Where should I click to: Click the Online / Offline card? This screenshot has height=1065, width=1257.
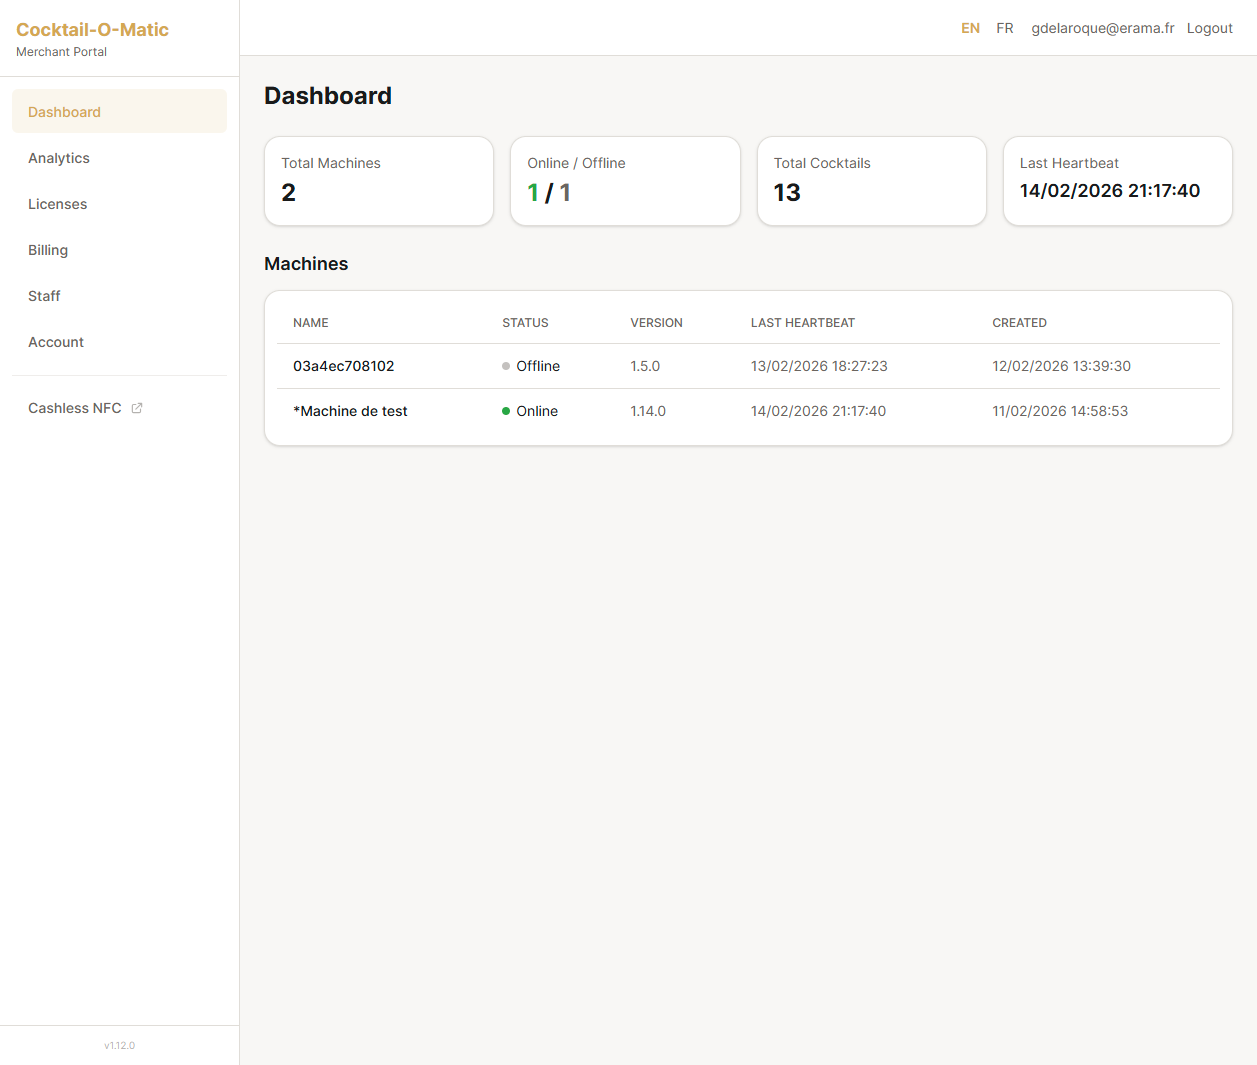625,181
